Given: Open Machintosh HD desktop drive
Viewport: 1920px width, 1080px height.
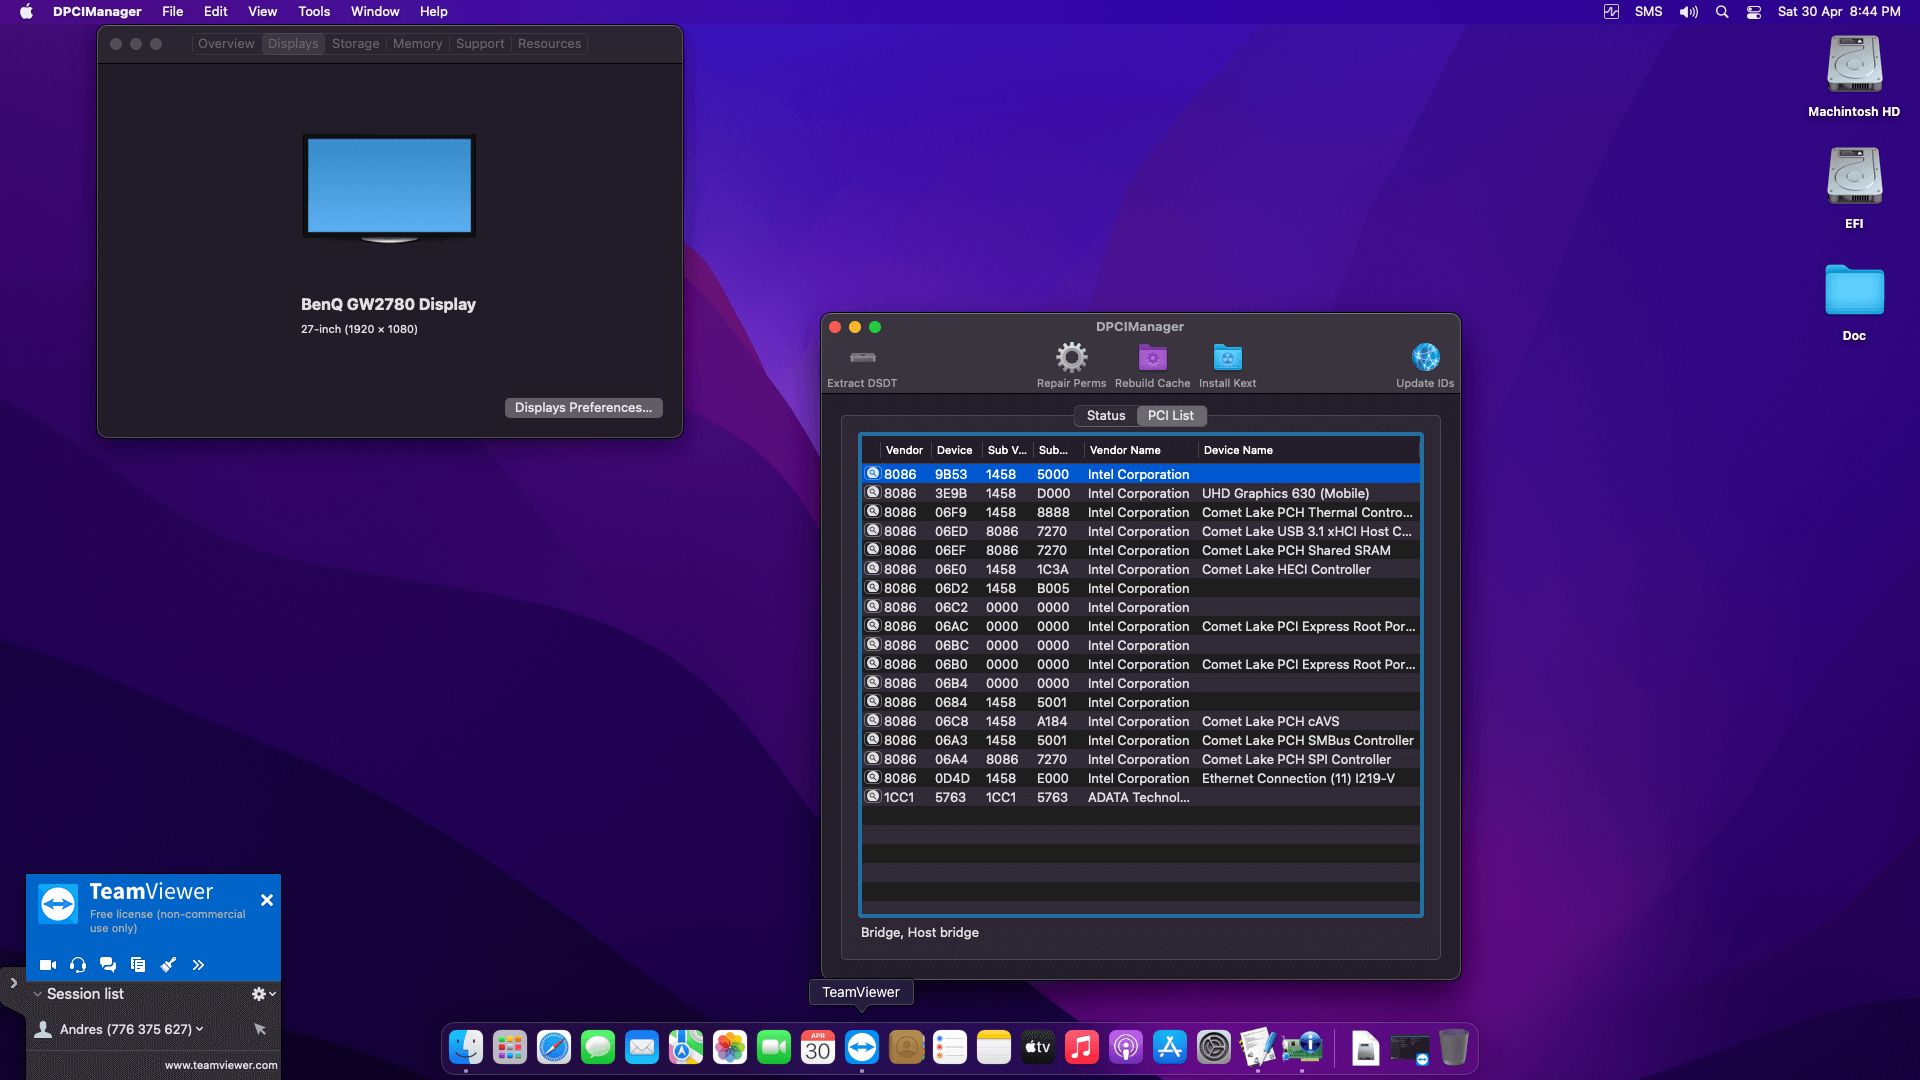Looking at the screenshot, I should (1854, 77).
